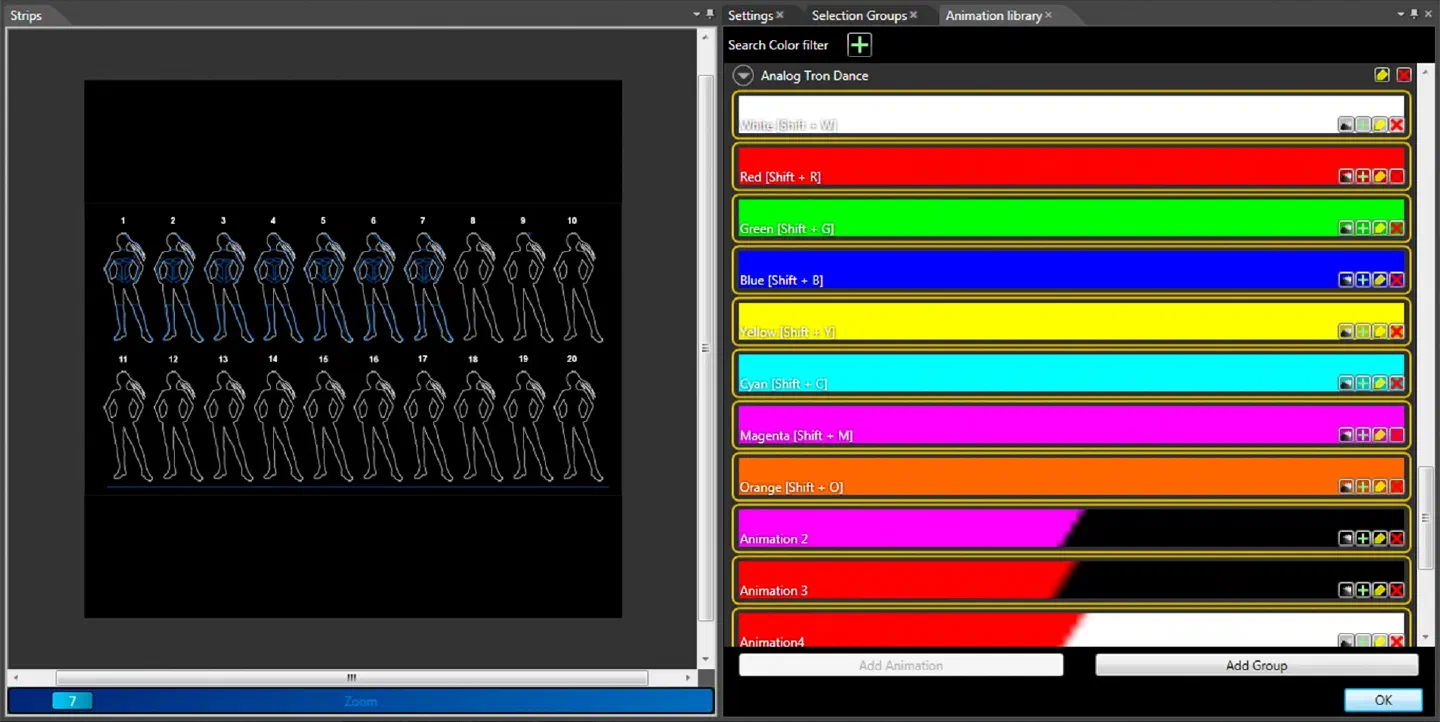Delete Animation 3
This screenshot has width=1440, height=722.
pos(1397,590)
